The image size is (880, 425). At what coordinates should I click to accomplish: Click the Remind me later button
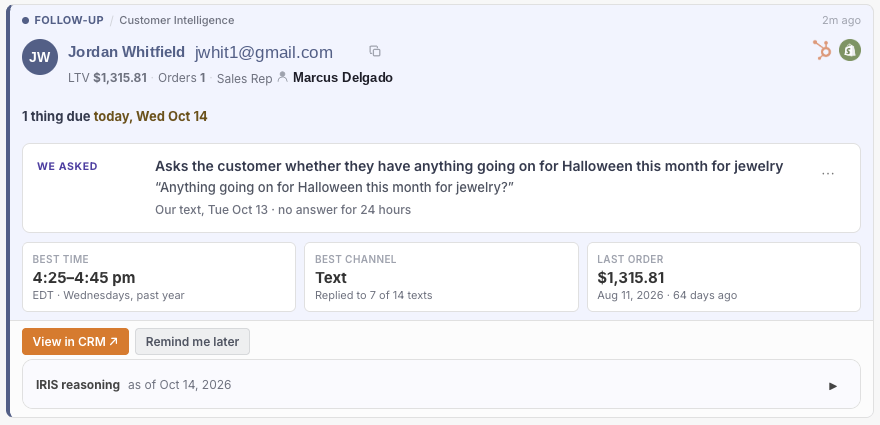[x=192, y=341]
